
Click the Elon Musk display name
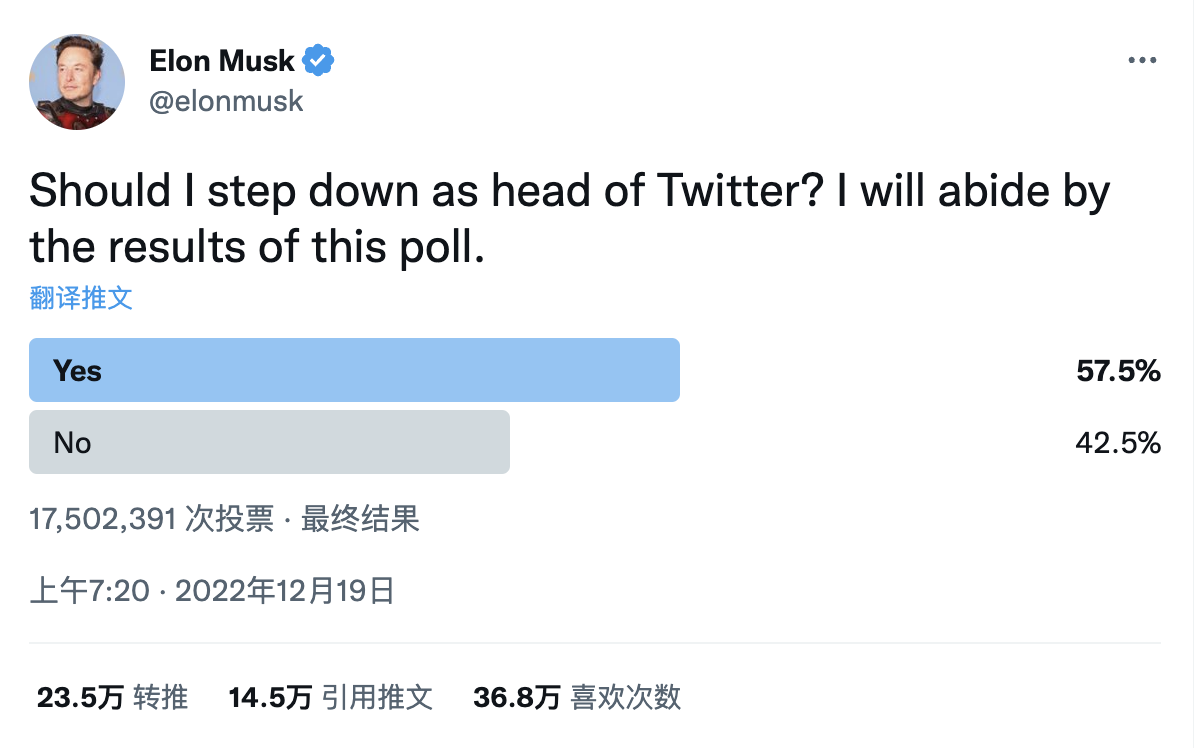pyautogui.click(x=222, y=61)
